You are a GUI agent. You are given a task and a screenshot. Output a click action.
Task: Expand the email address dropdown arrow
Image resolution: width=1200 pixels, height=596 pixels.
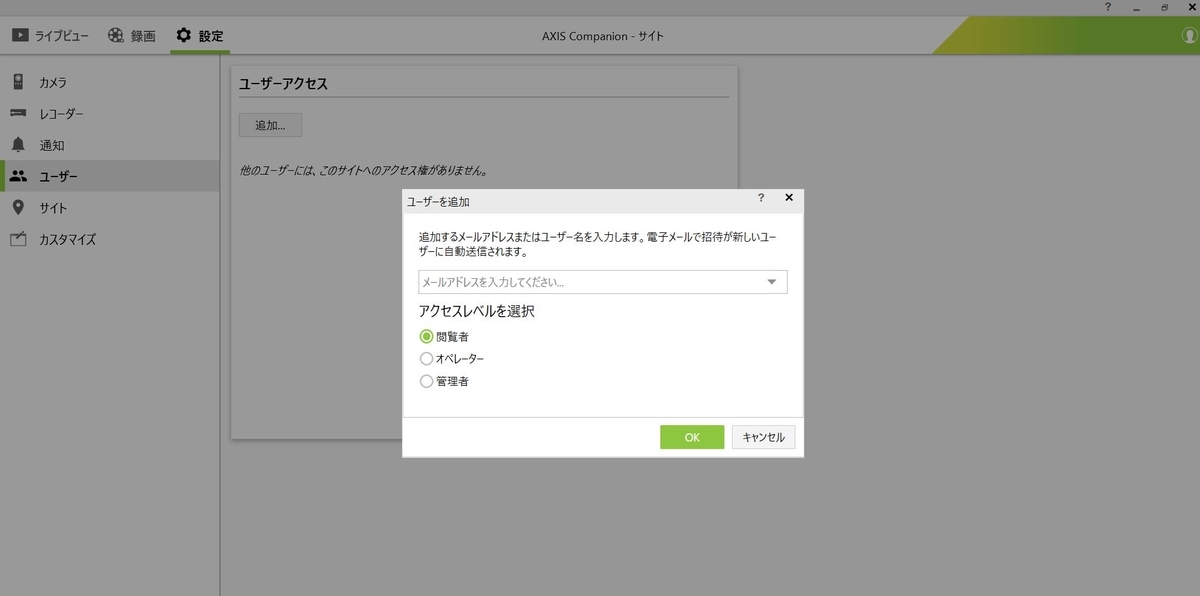772,282
